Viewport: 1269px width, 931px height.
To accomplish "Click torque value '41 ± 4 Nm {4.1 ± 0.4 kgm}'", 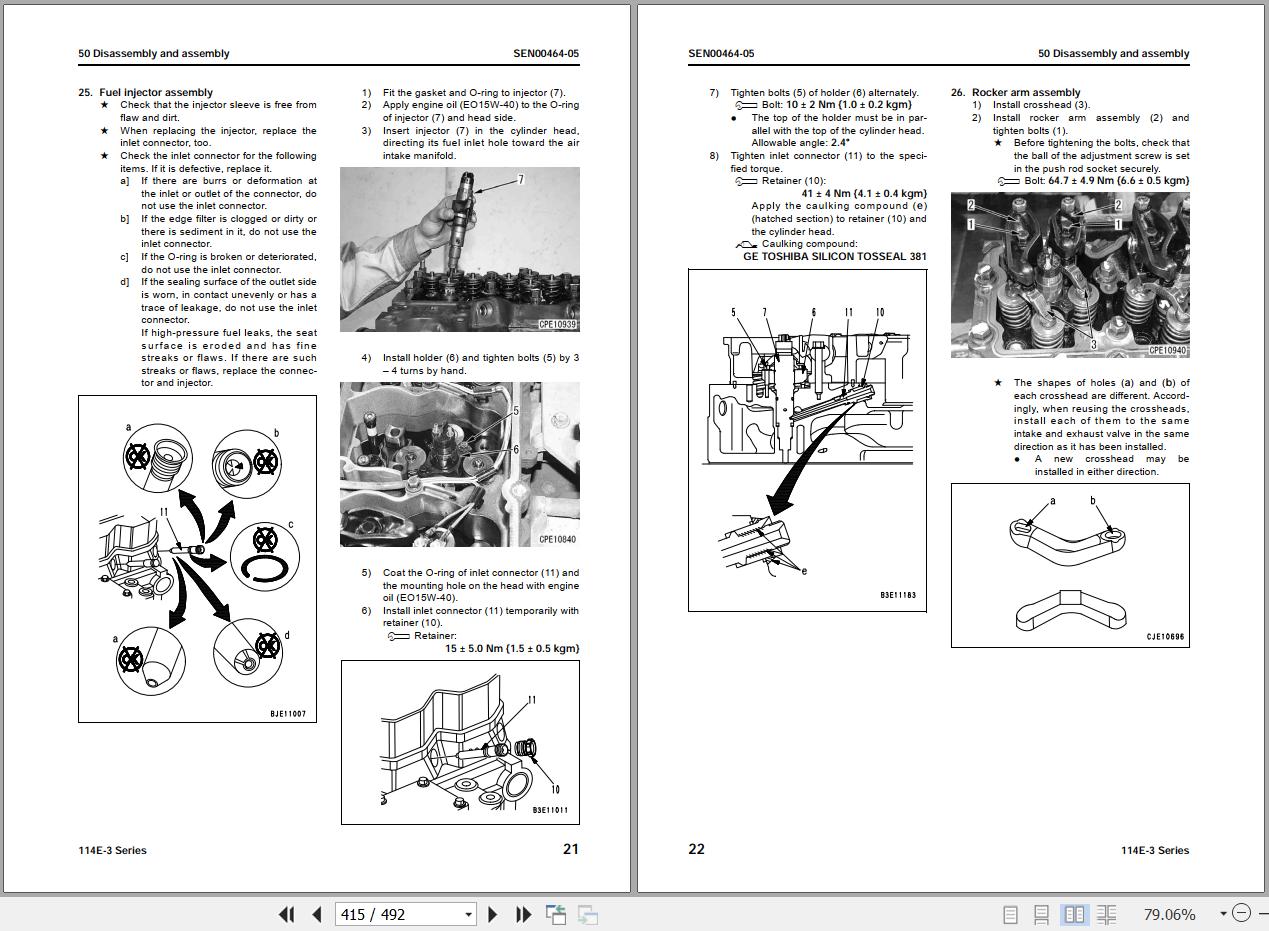I will (x=864, y=193).
